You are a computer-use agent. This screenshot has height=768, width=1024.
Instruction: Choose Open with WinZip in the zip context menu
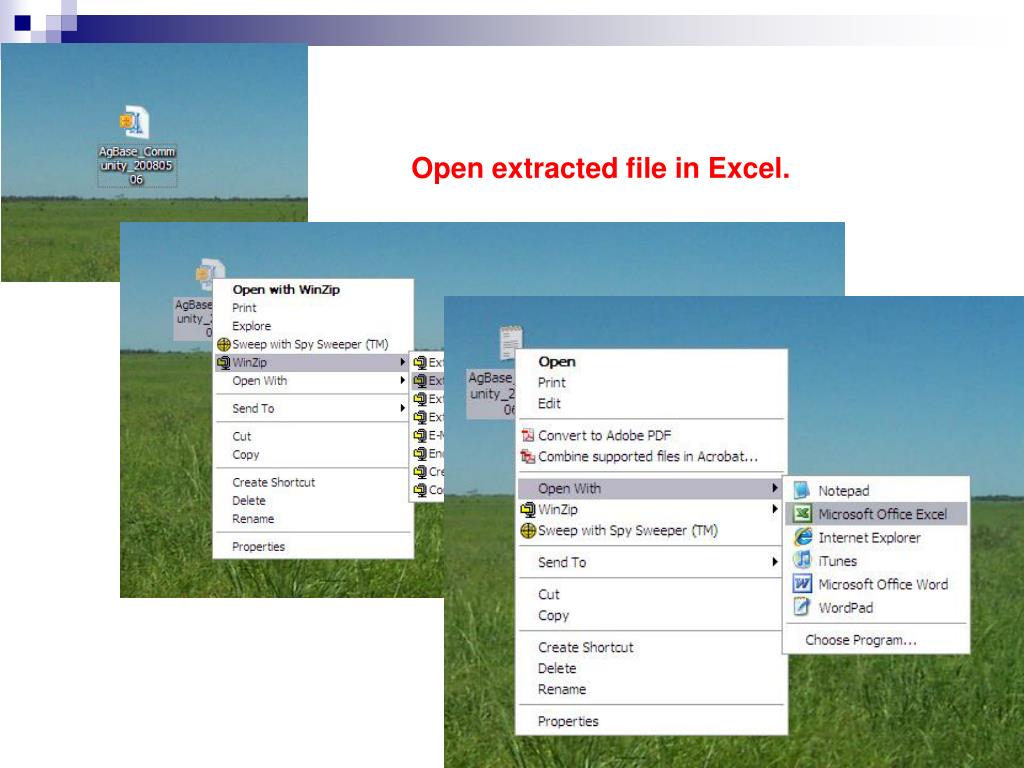[286, 289]
